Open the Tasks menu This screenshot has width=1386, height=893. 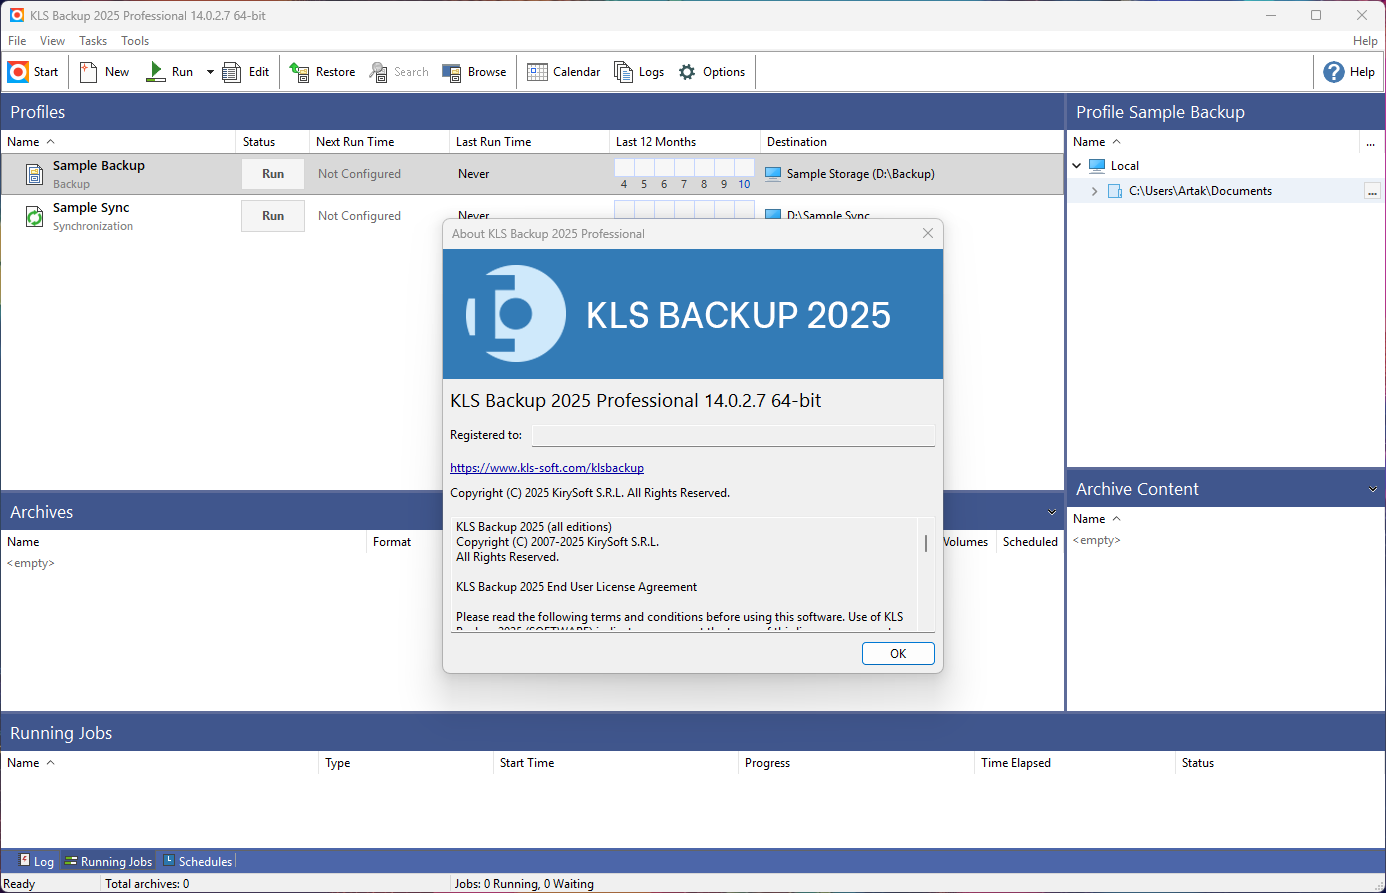point(93,41)
